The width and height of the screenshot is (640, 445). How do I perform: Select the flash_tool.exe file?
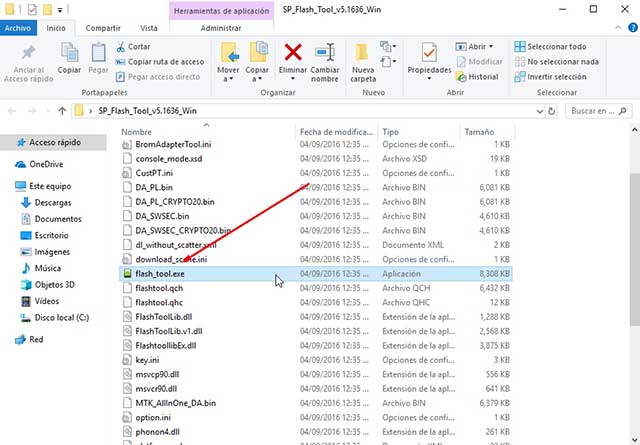316,274
